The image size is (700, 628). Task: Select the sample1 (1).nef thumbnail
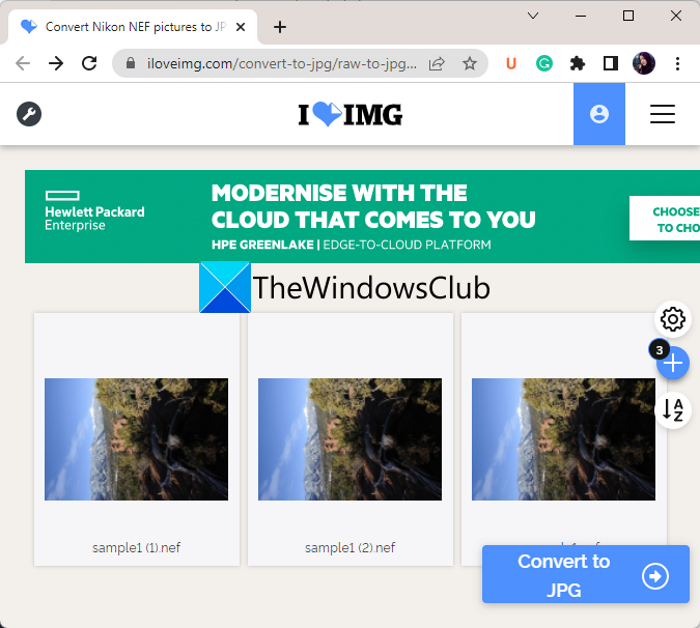click(x=136, y=439)
